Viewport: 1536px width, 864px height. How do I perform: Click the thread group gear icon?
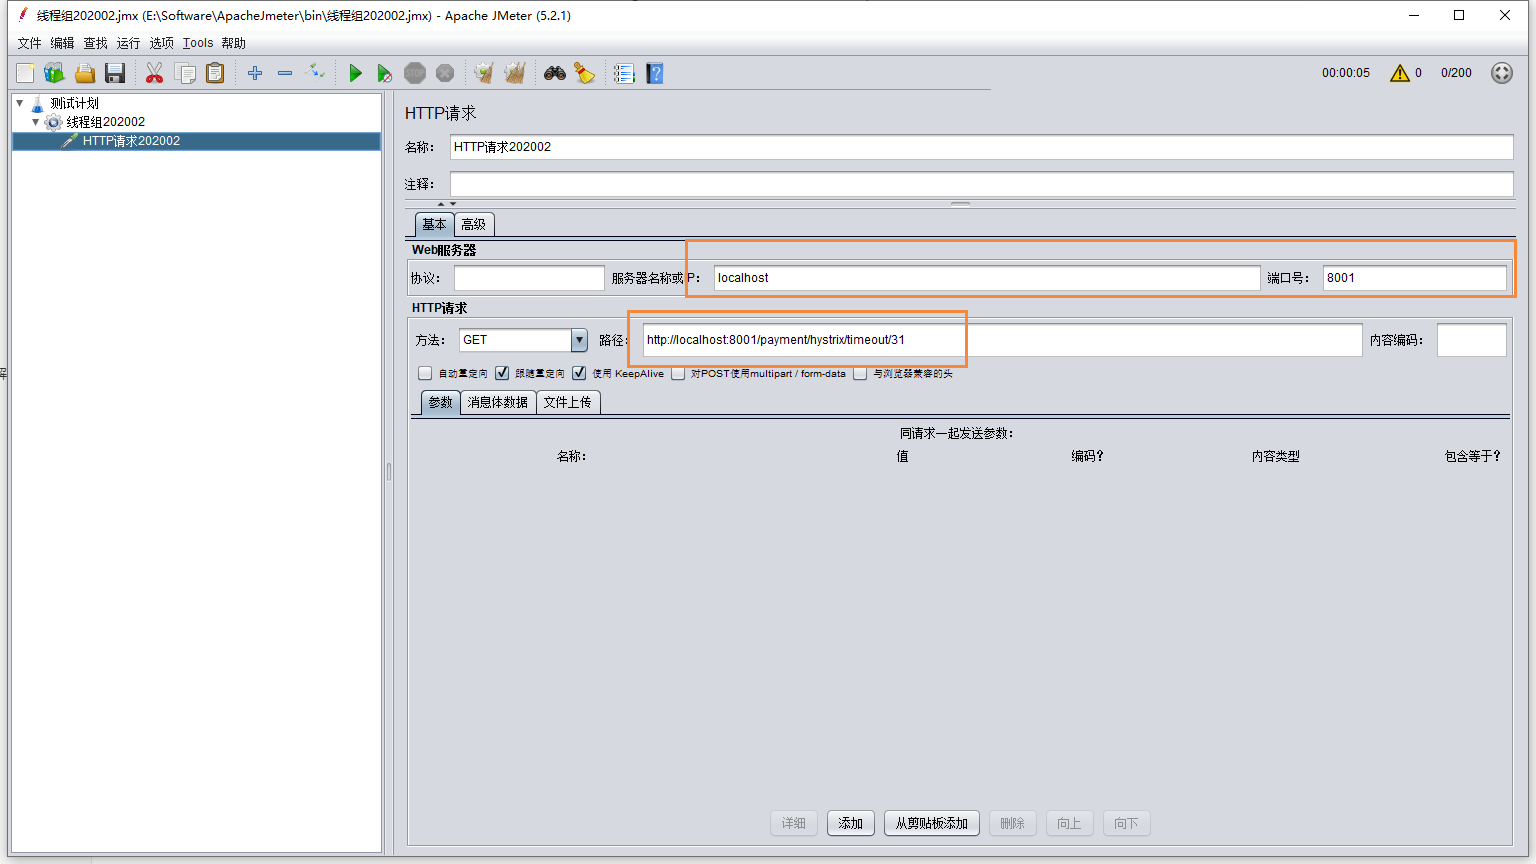click(x=54, y=122)
